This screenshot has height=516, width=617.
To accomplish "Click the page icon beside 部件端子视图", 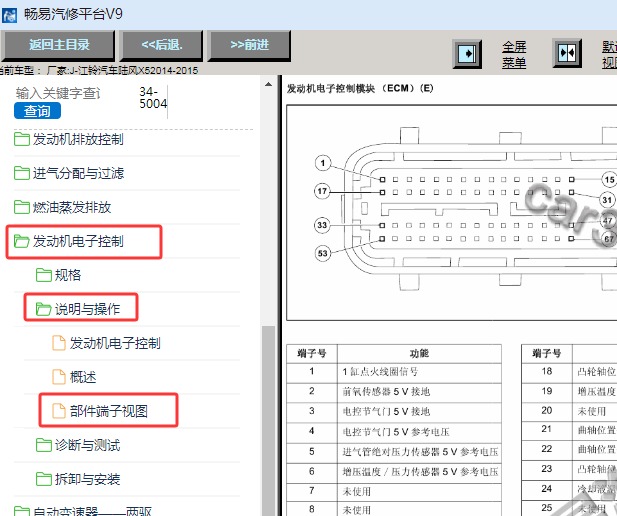I will [x=59, y=411].
